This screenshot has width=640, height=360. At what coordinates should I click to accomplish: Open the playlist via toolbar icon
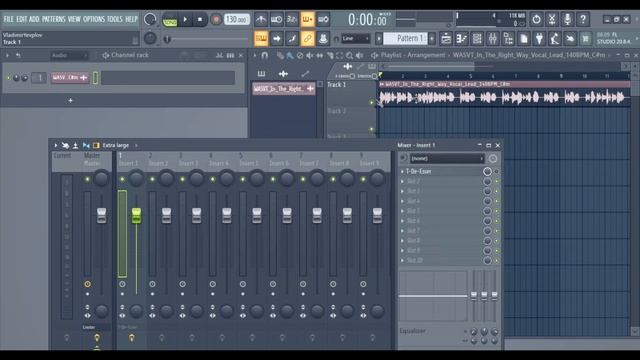[446, 39]
